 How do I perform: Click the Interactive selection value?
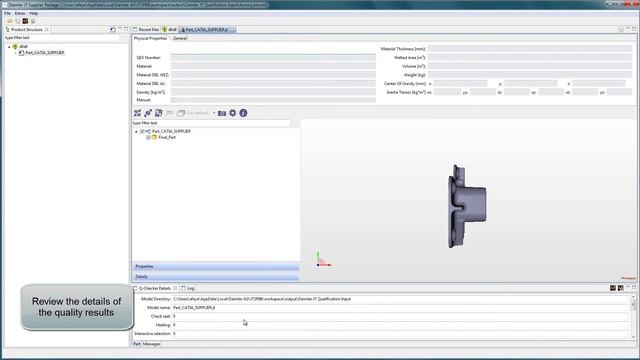174,333
